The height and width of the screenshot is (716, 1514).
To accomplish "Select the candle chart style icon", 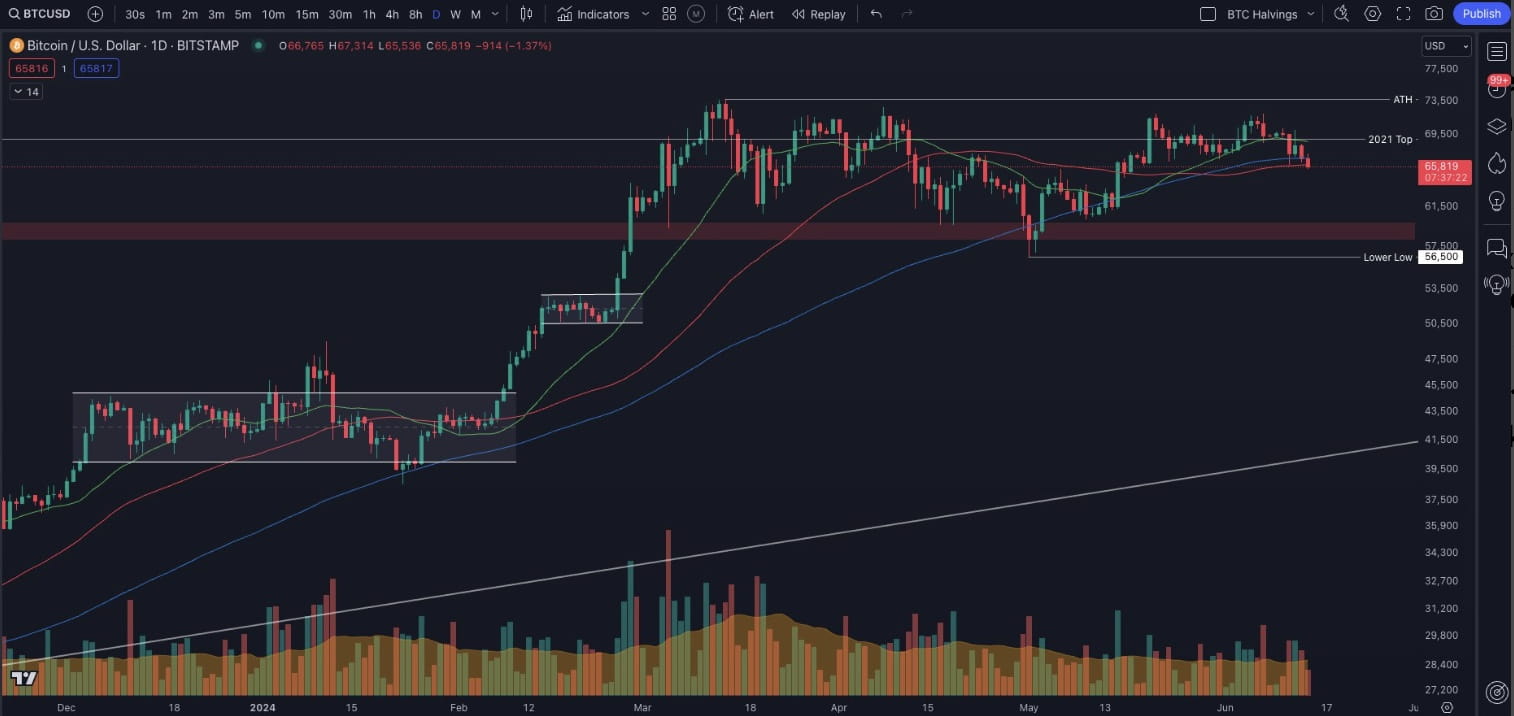I will 527,14.
